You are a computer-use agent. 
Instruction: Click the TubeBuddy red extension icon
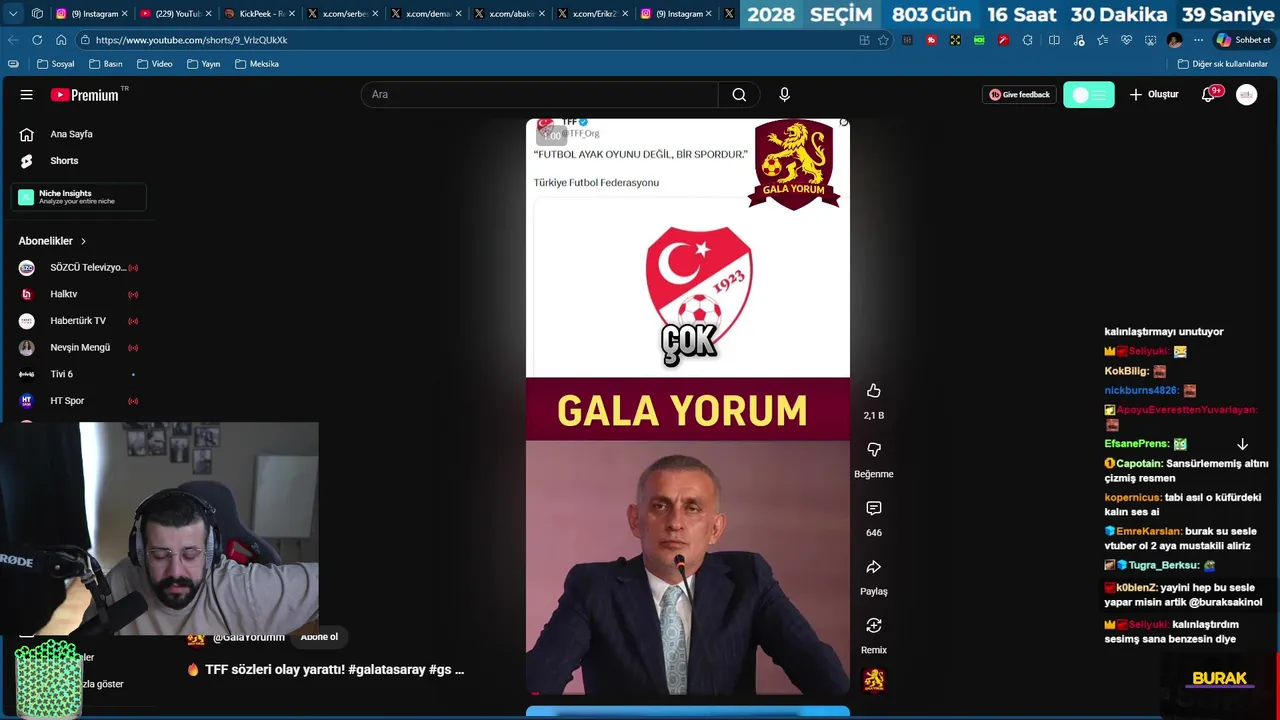(931, 40)
